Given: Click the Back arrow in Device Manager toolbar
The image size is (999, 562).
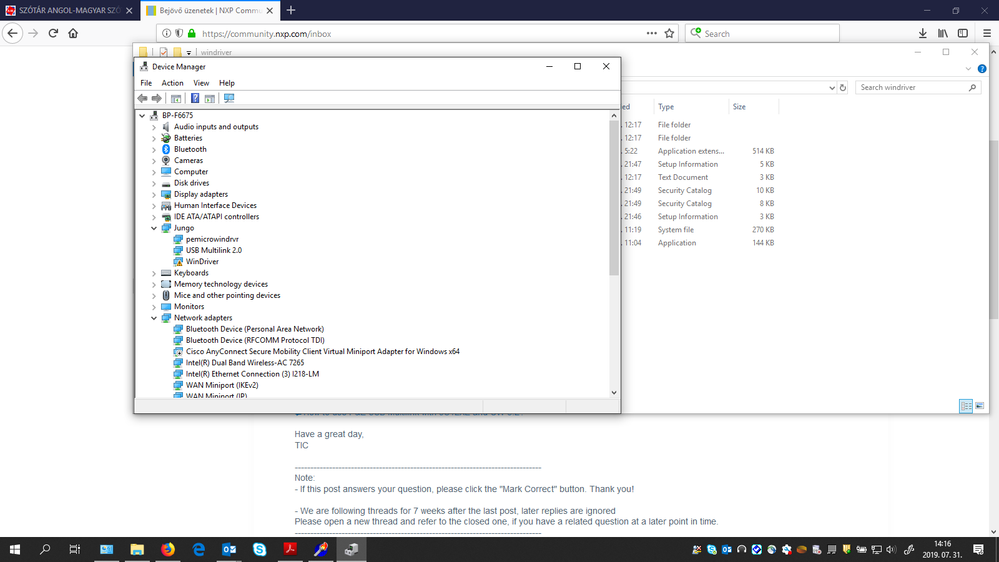Looking at the screenshot, I should 142,98.
